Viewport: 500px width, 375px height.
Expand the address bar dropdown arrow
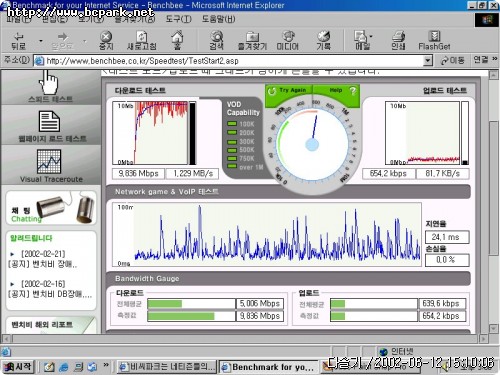[x=428, y=61]
